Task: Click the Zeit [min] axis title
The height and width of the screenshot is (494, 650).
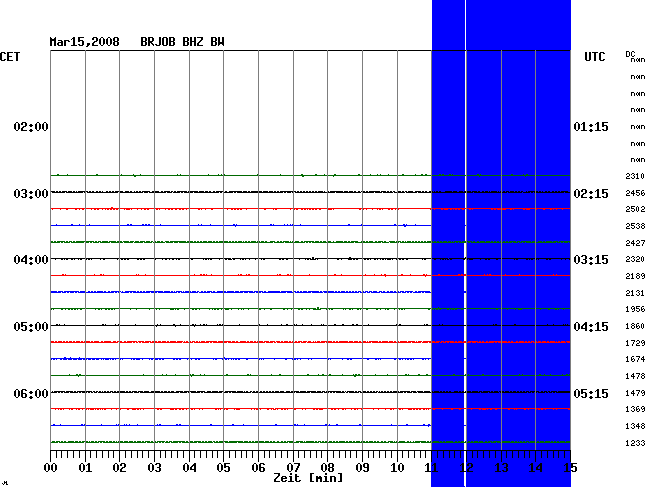Action: [308, 478]
